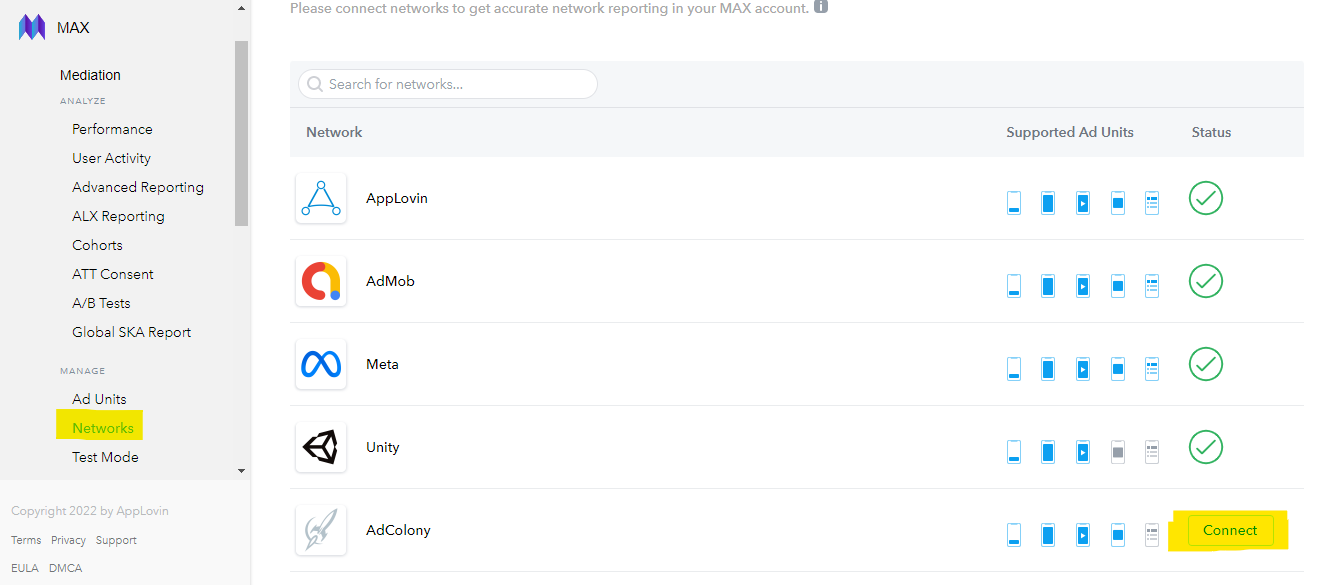Screen dimensions: 1336x585
Task: Open the Support link
Action: 116,540
